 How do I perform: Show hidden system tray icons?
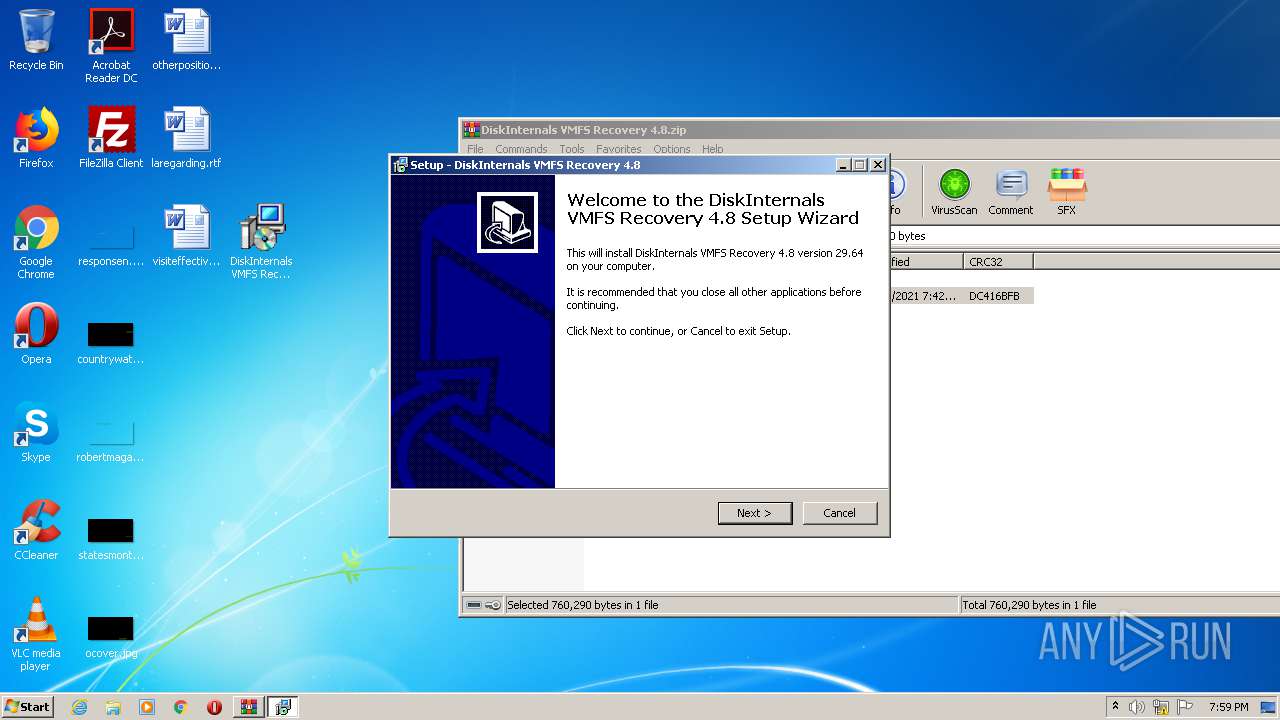(1115, 707)
